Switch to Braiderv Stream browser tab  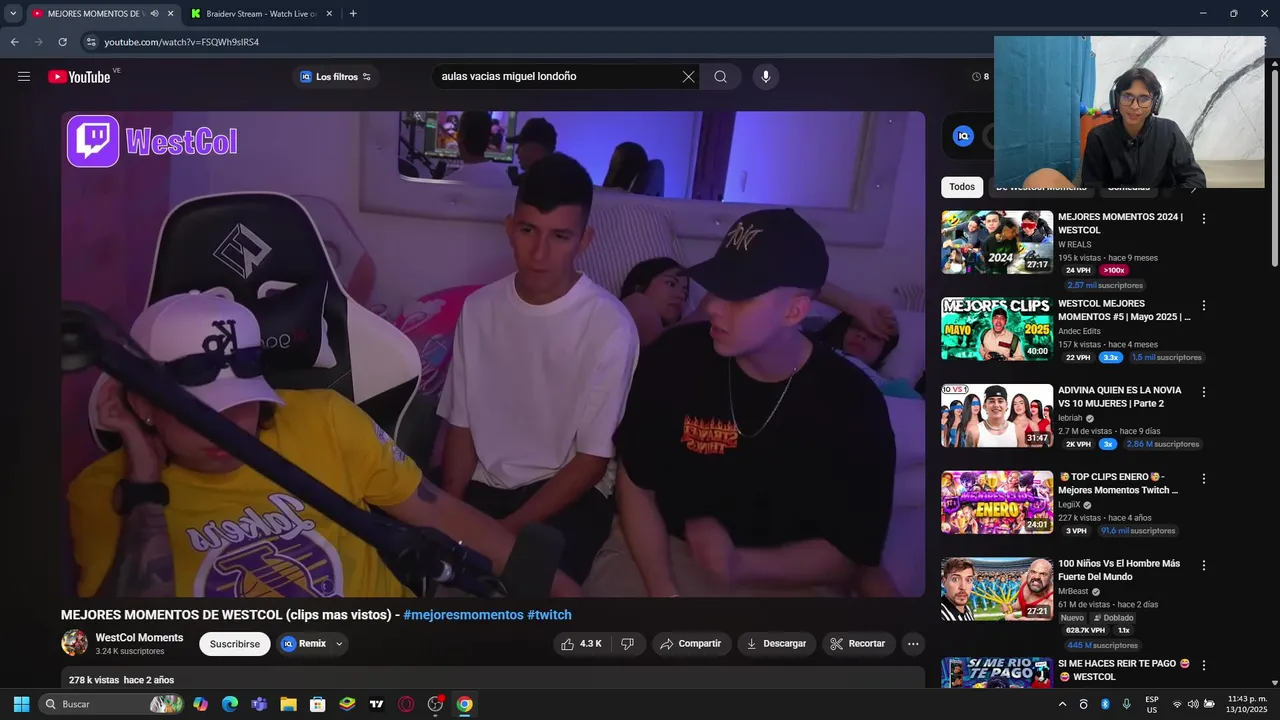click(x=261, y=14)
